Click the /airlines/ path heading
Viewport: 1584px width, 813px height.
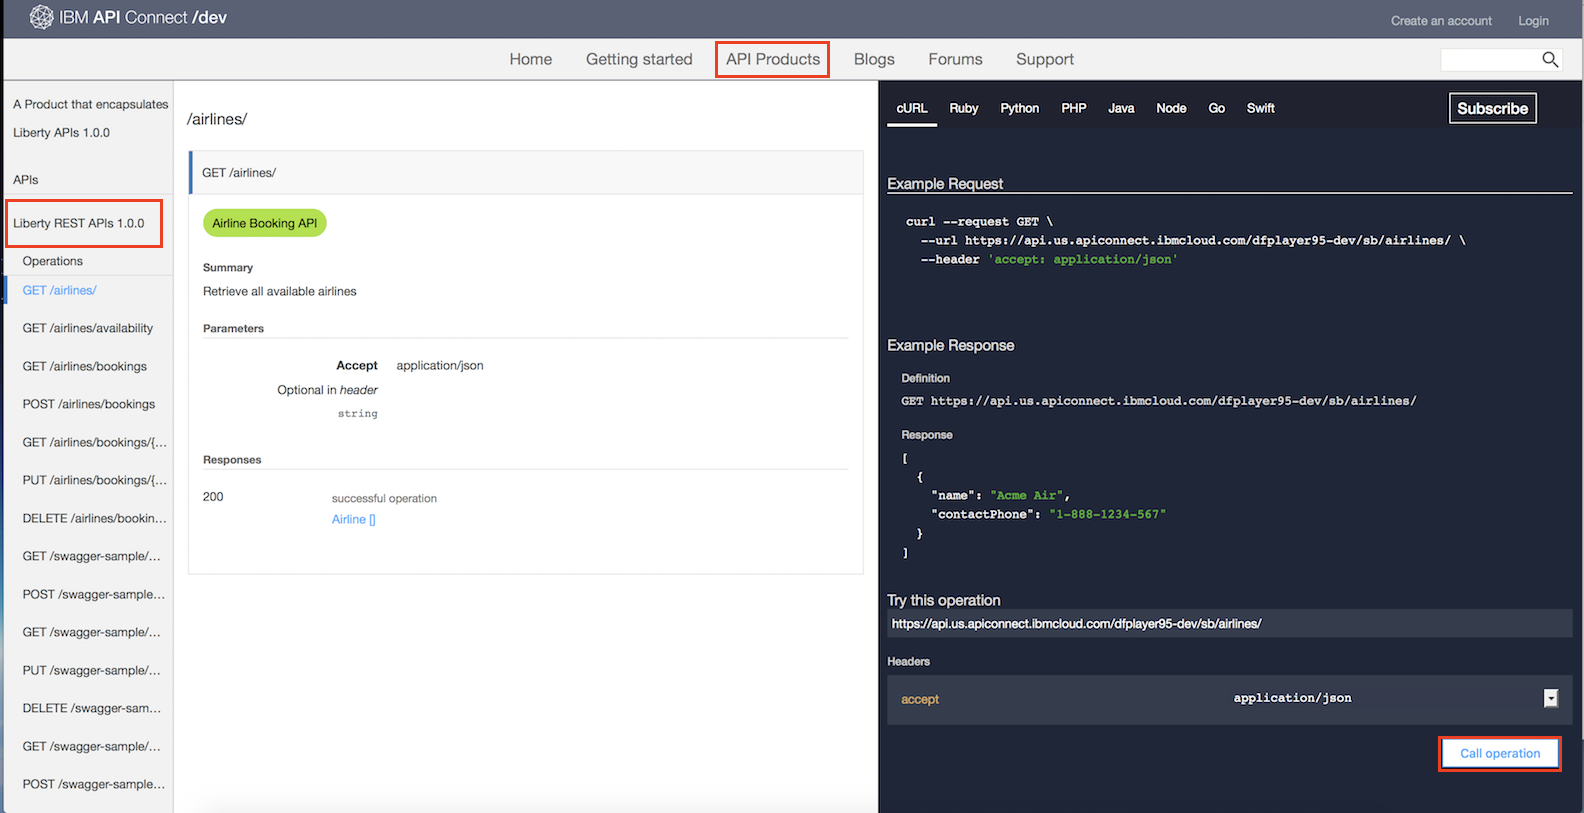pos(217,119)
